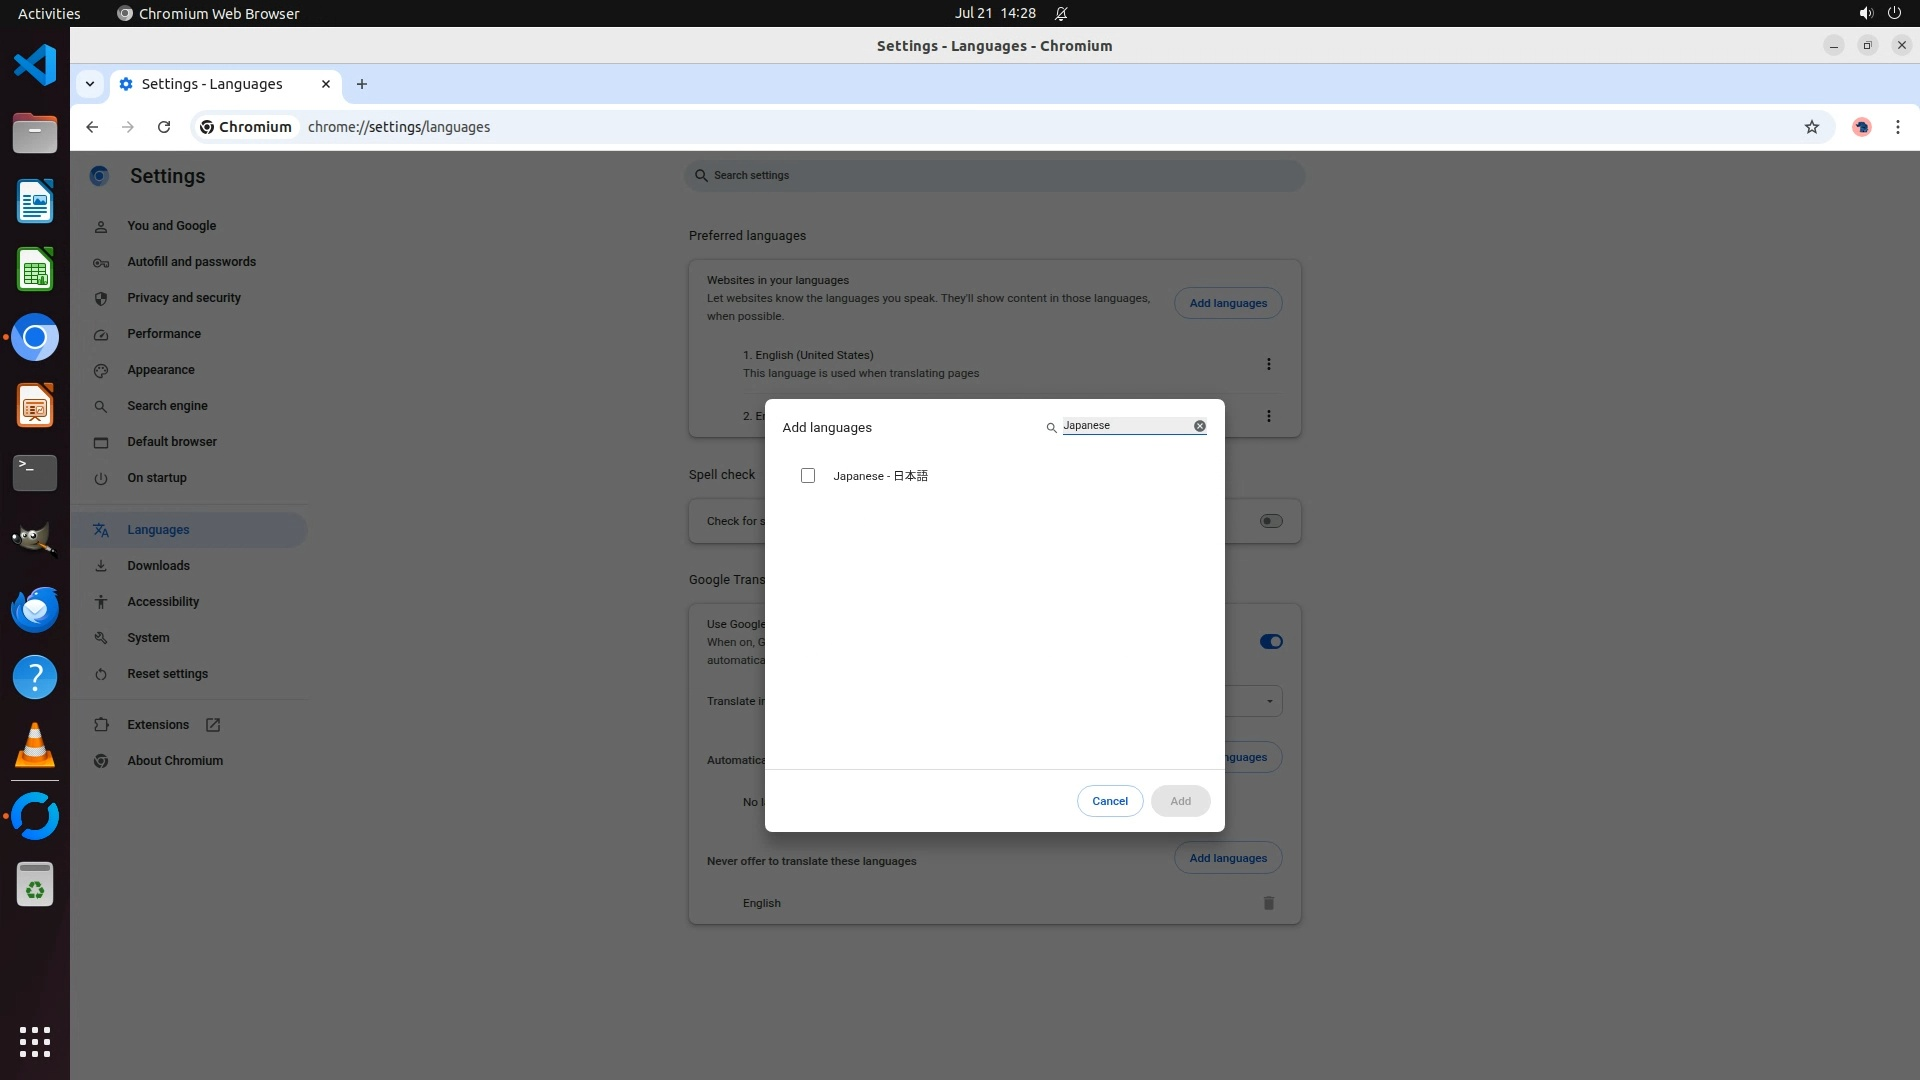The image size is (1920, 1080).
Task: Open Show Applications grid
Action: click(x=35, y=1041)
